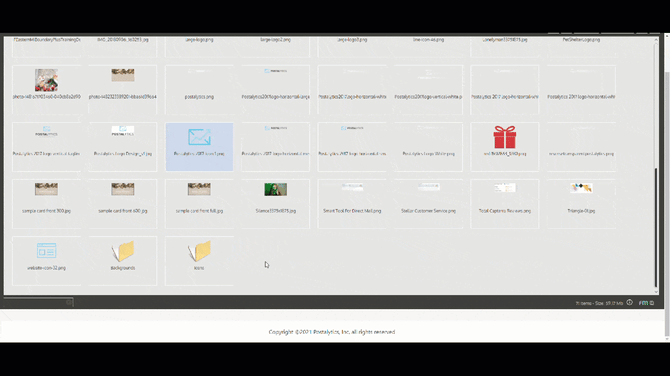
Task: Click the FM logo in status bar
Action: [x=643, y=303]
